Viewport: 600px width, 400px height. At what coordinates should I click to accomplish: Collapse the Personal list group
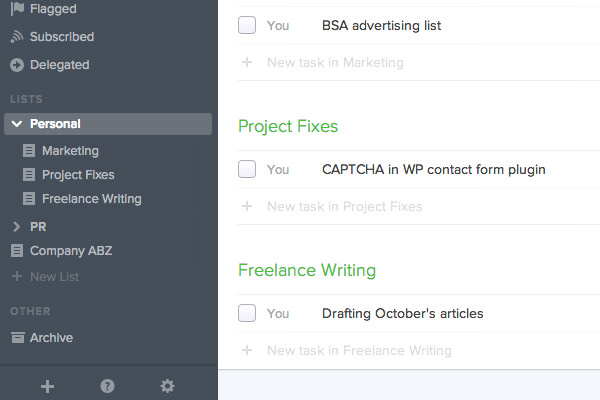[17, 124]
